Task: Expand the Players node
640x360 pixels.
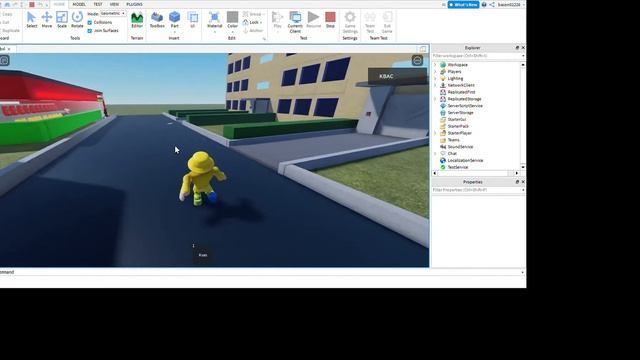Action: pos(435,71)
